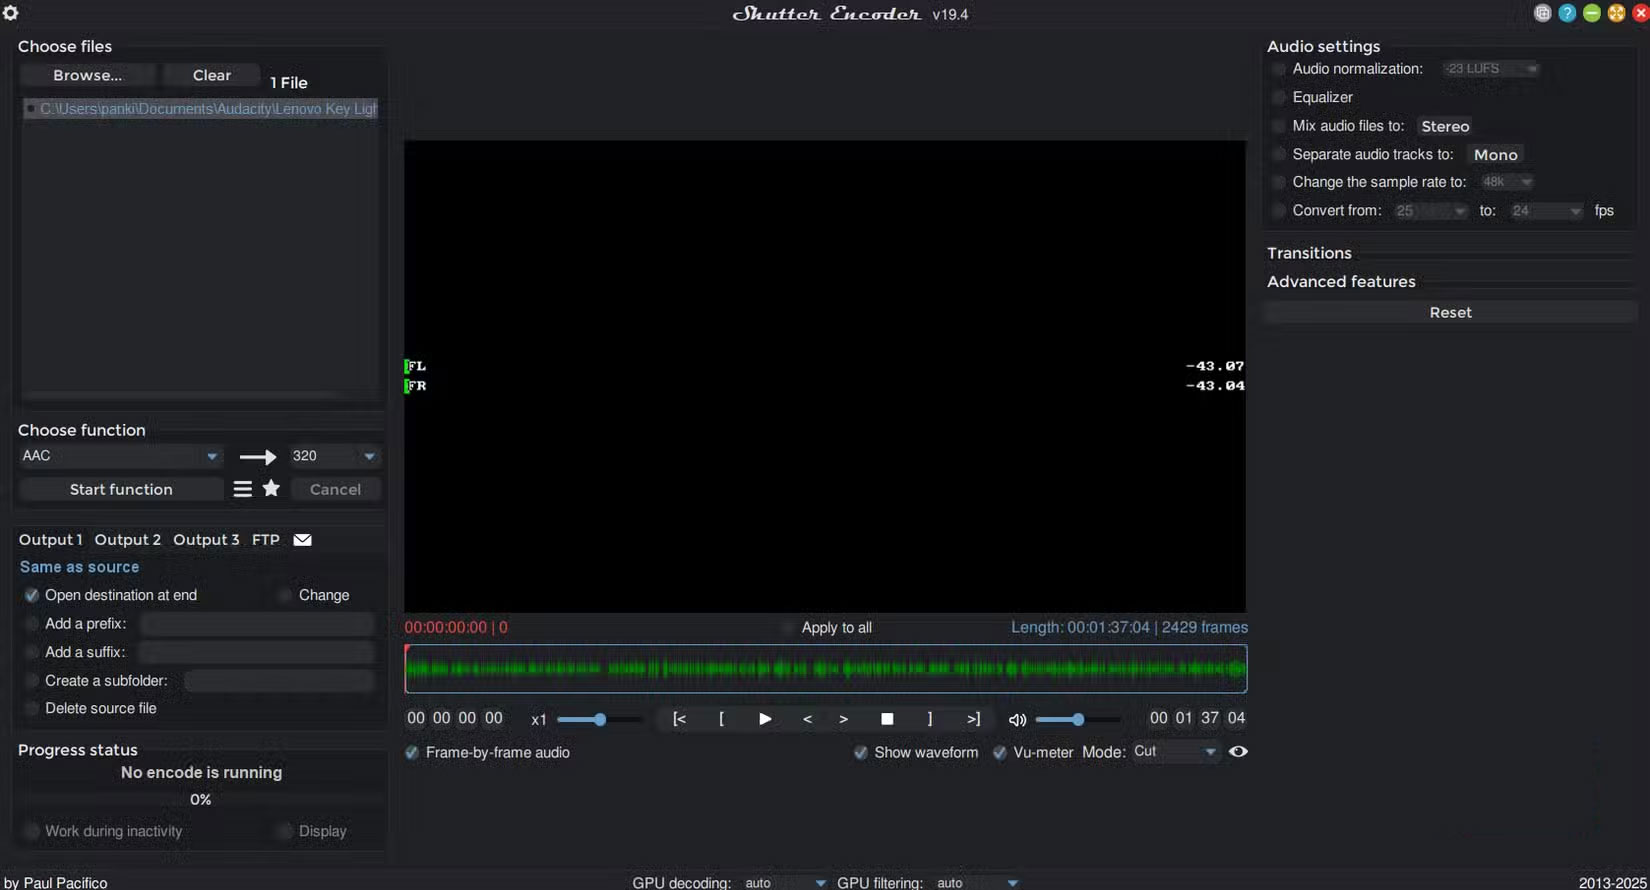Enable the Equalizer option
1650x890 pixels.
click(1279, 97)
